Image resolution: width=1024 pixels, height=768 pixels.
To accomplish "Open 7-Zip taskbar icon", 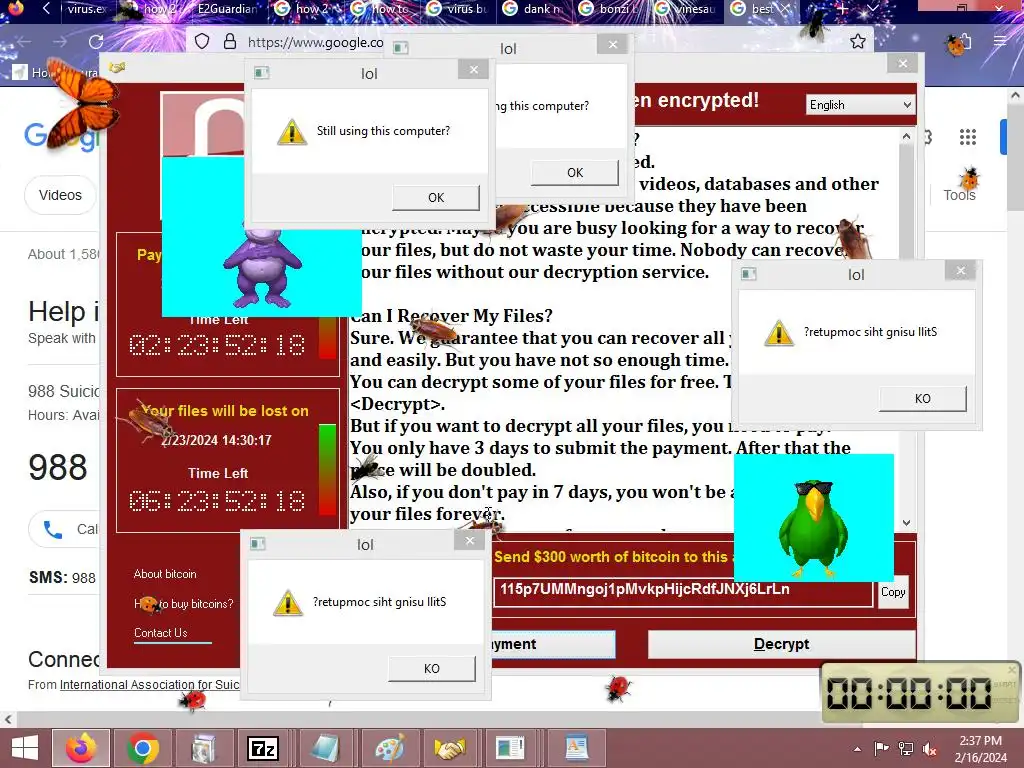I will (x=263, y=748).
